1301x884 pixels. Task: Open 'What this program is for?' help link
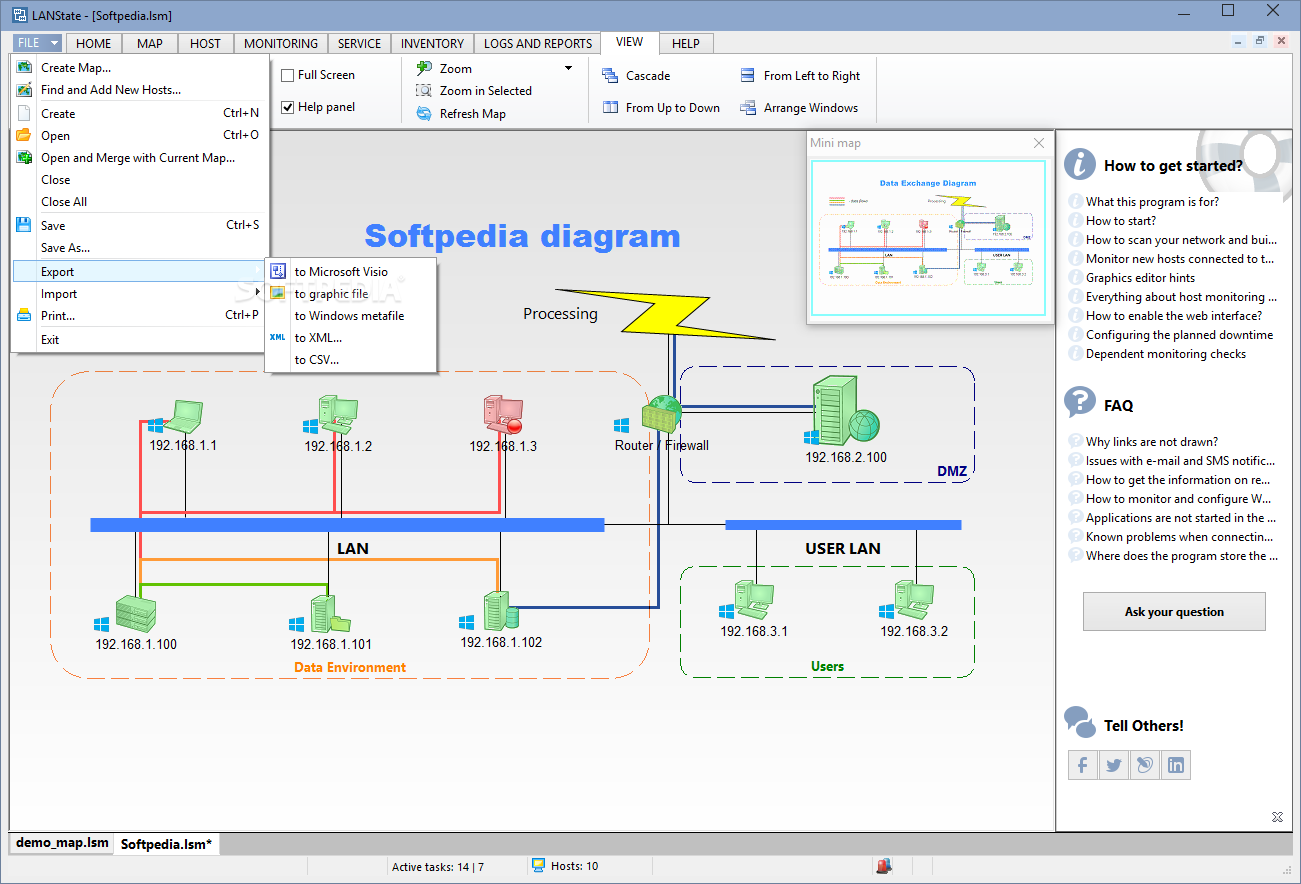point(1152,201)
